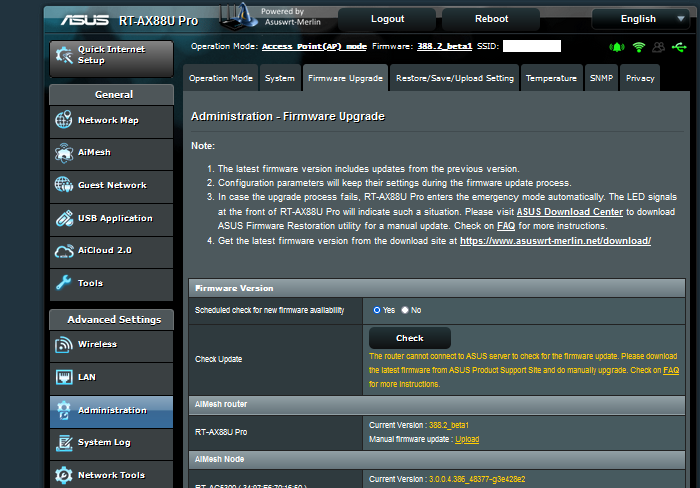Click the FAQ link in yellow warning
Image resolution: width=700 pixels, height=488 pixels.
point(671,370)
